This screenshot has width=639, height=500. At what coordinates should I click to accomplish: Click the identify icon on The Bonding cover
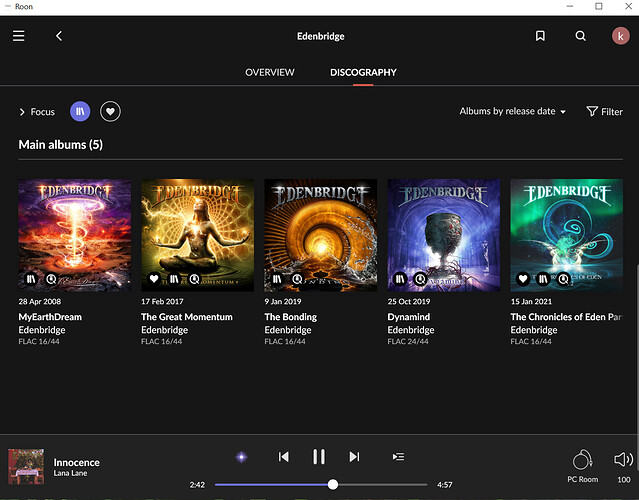coord(297,279)
